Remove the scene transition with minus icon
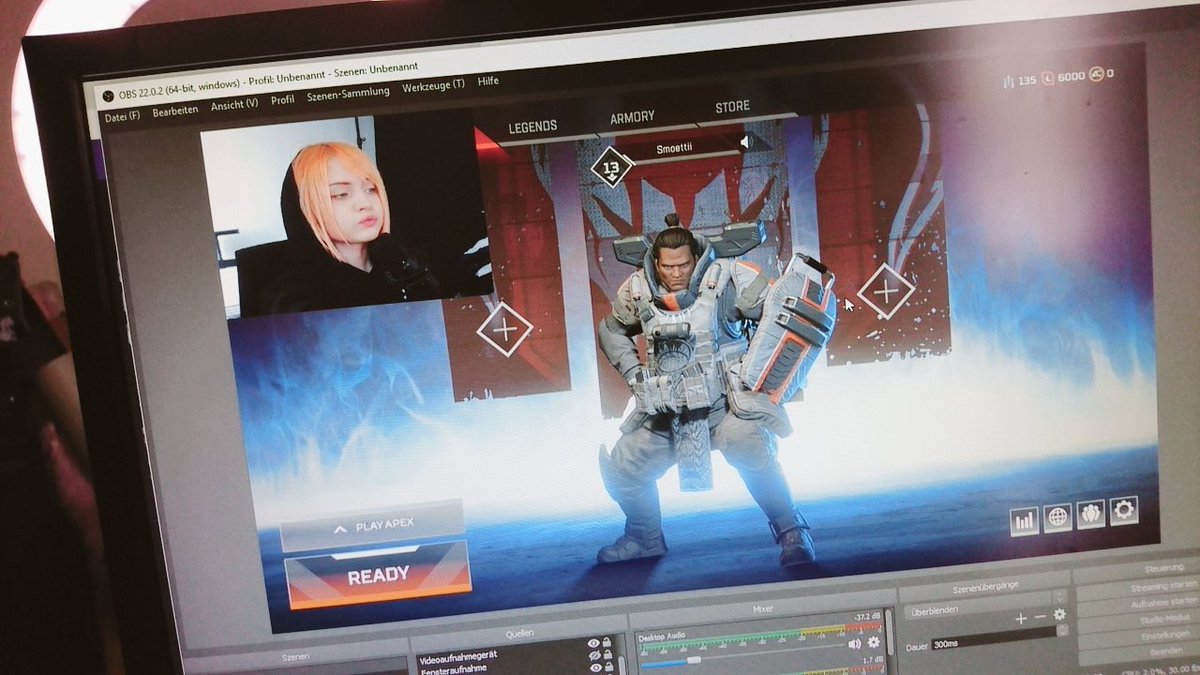The image size is (1200, 675). click(x=1040, y=616)
